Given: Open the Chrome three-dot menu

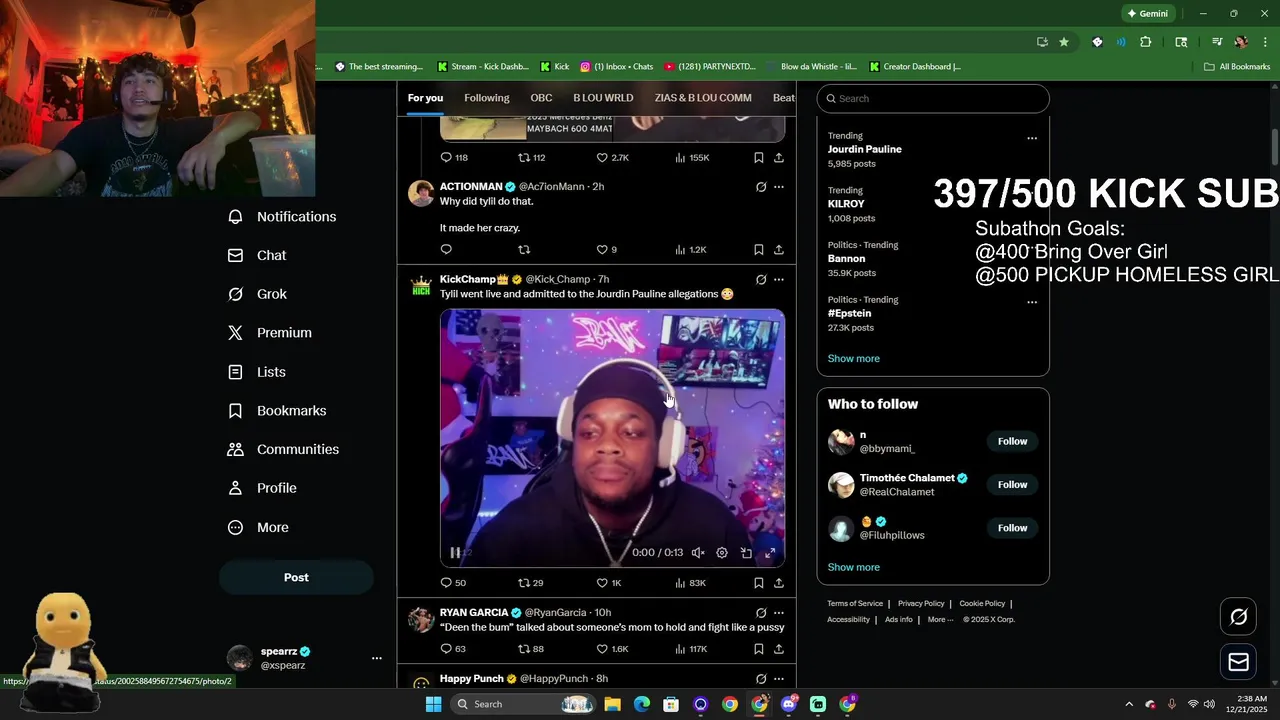Looking at the screenshot, I should (1266, 42).
